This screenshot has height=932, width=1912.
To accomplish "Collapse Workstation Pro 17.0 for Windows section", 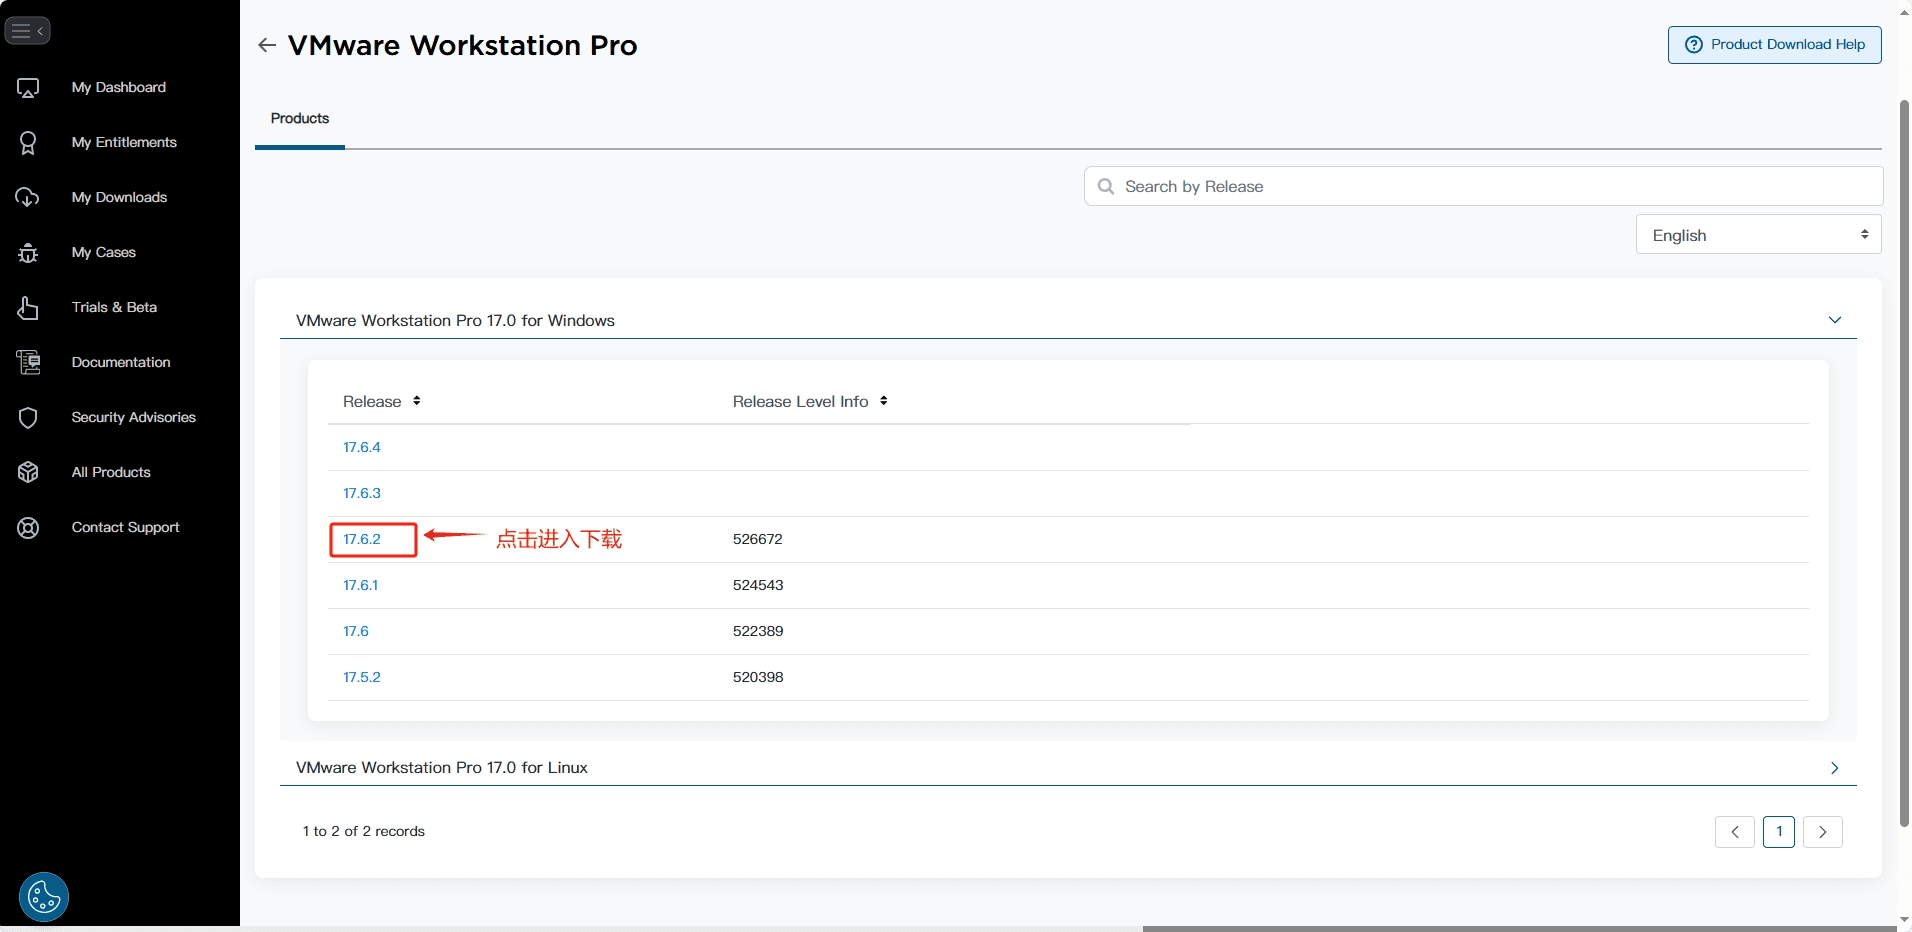I will 1834,320.
